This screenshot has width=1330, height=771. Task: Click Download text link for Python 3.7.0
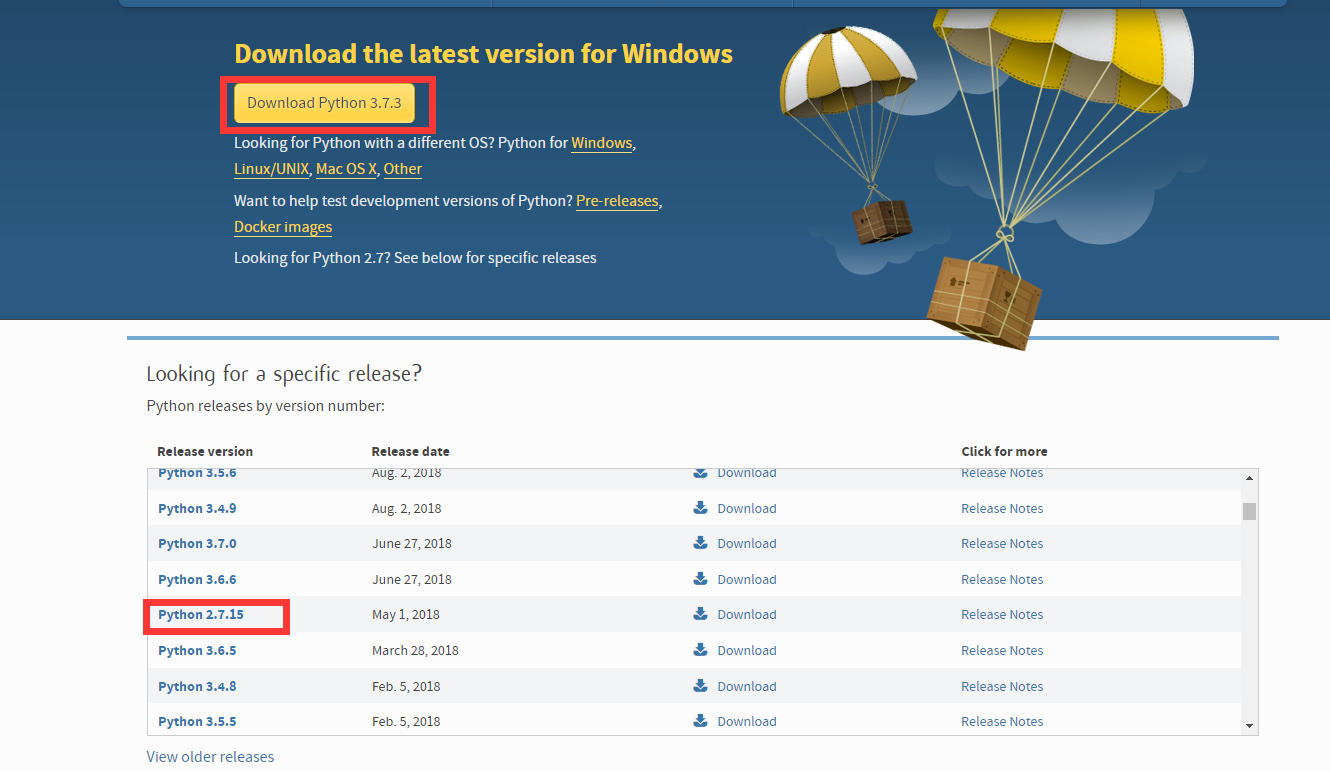pyautogui.click(x=747, y=544)
